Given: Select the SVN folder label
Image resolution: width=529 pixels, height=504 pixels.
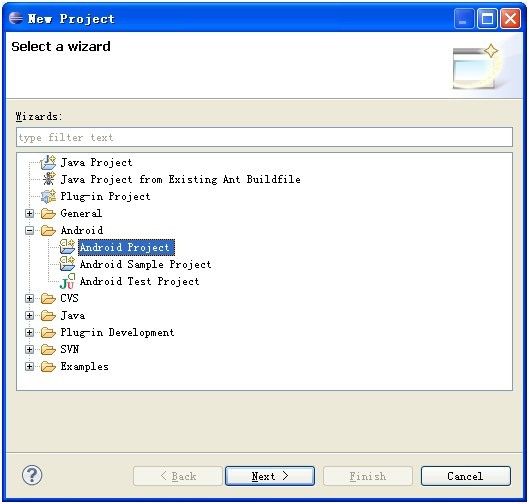Looking at the screenshot, I should 69,349.
